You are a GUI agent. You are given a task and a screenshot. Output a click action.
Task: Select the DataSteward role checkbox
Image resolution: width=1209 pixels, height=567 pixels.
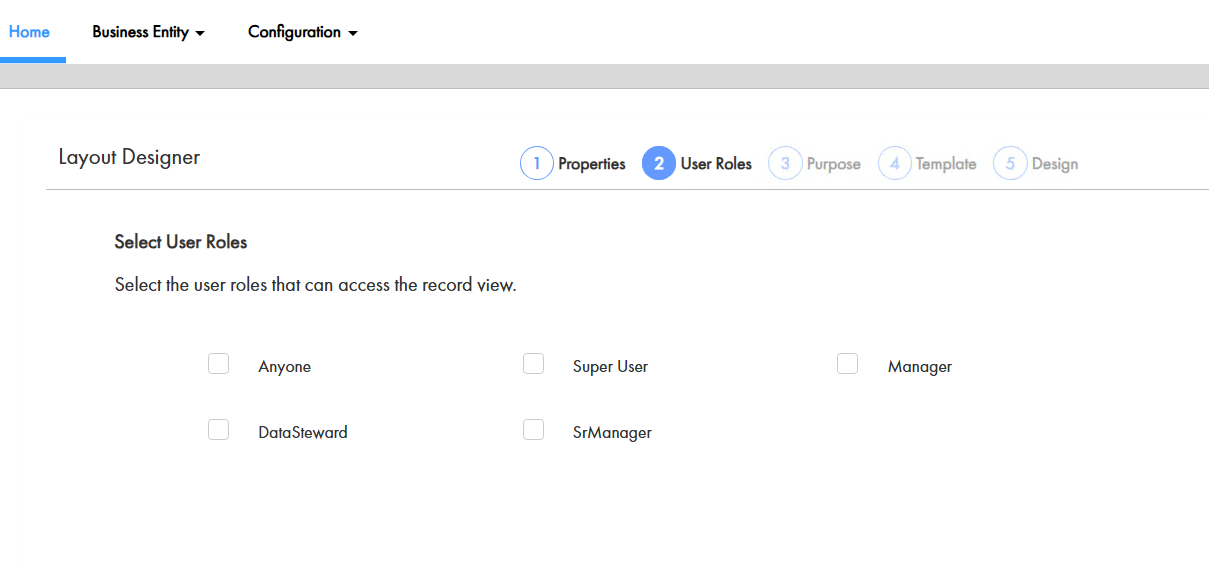[219, 430]
